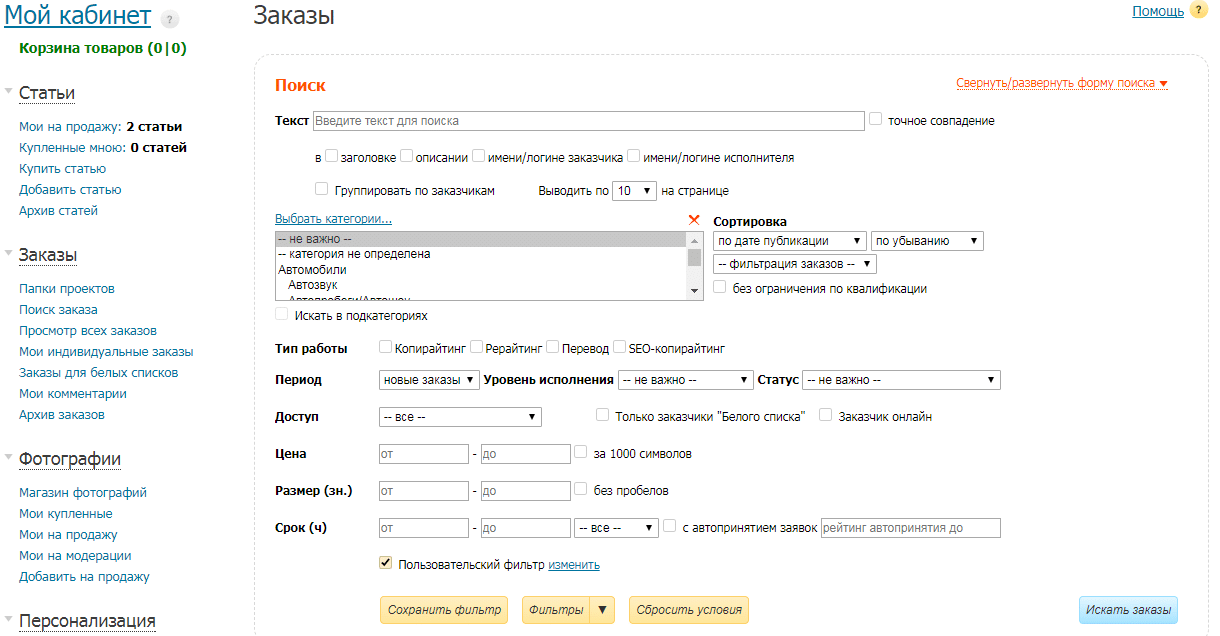Open the Выводить по page size dropdown
The width and height of the screenshot is (1220, 636).
coord(634,190)
